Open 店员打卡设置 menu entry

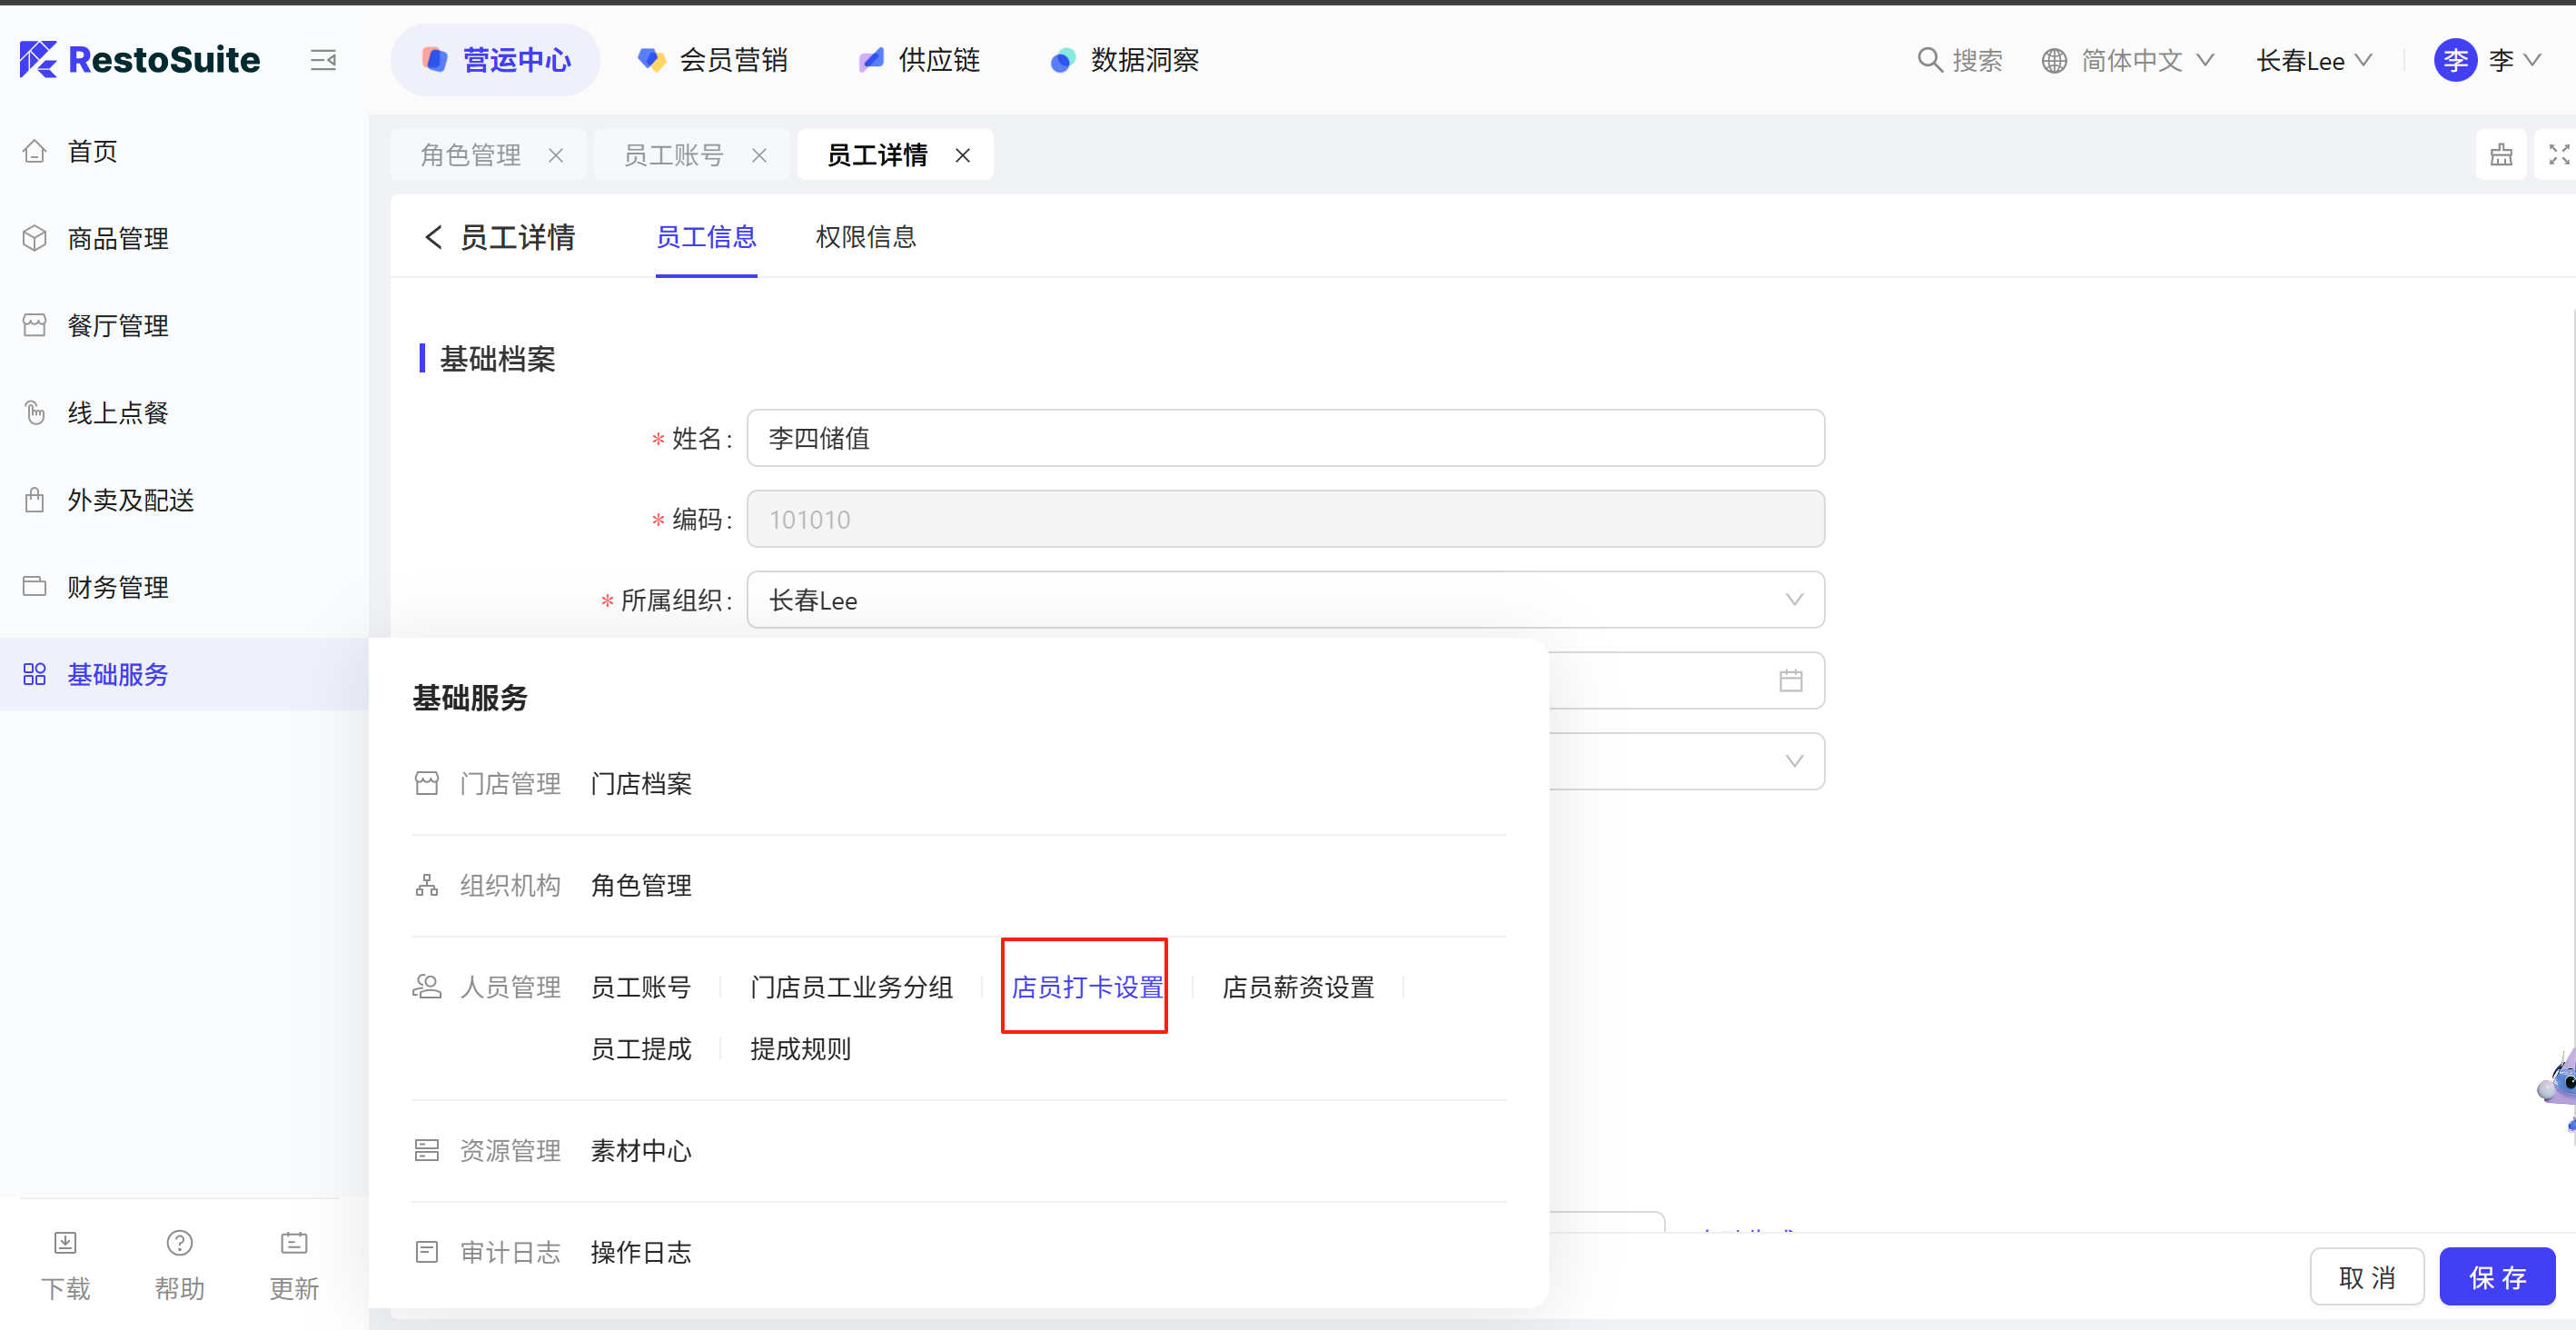coord(1087,987)
